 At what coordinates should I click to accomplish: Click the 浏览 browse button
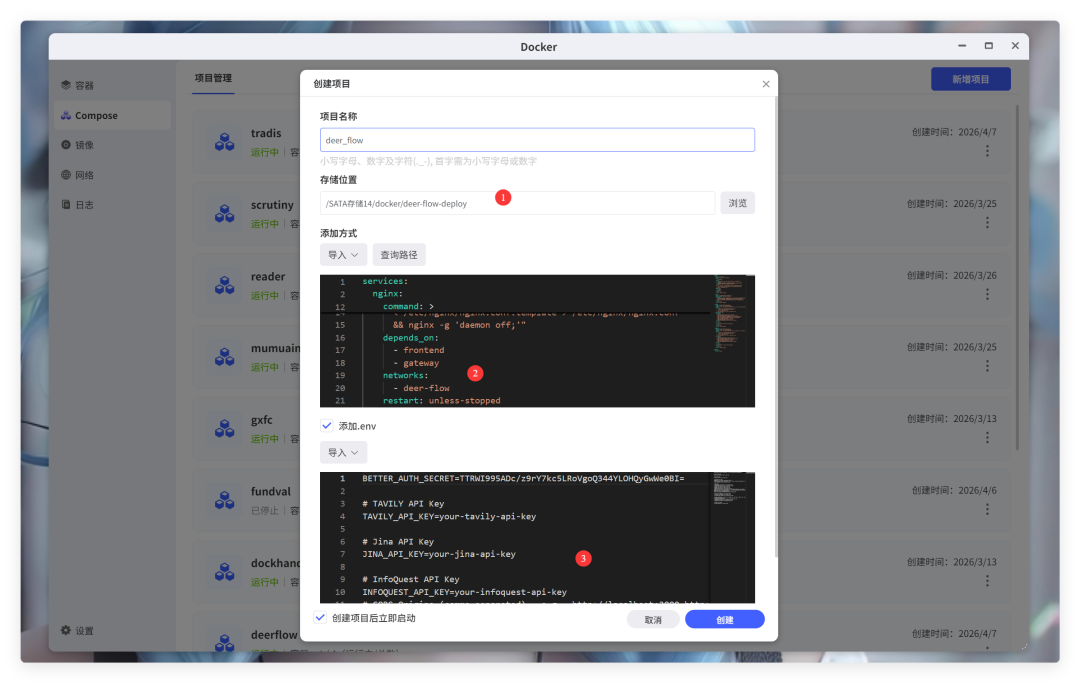click(738, 203)
